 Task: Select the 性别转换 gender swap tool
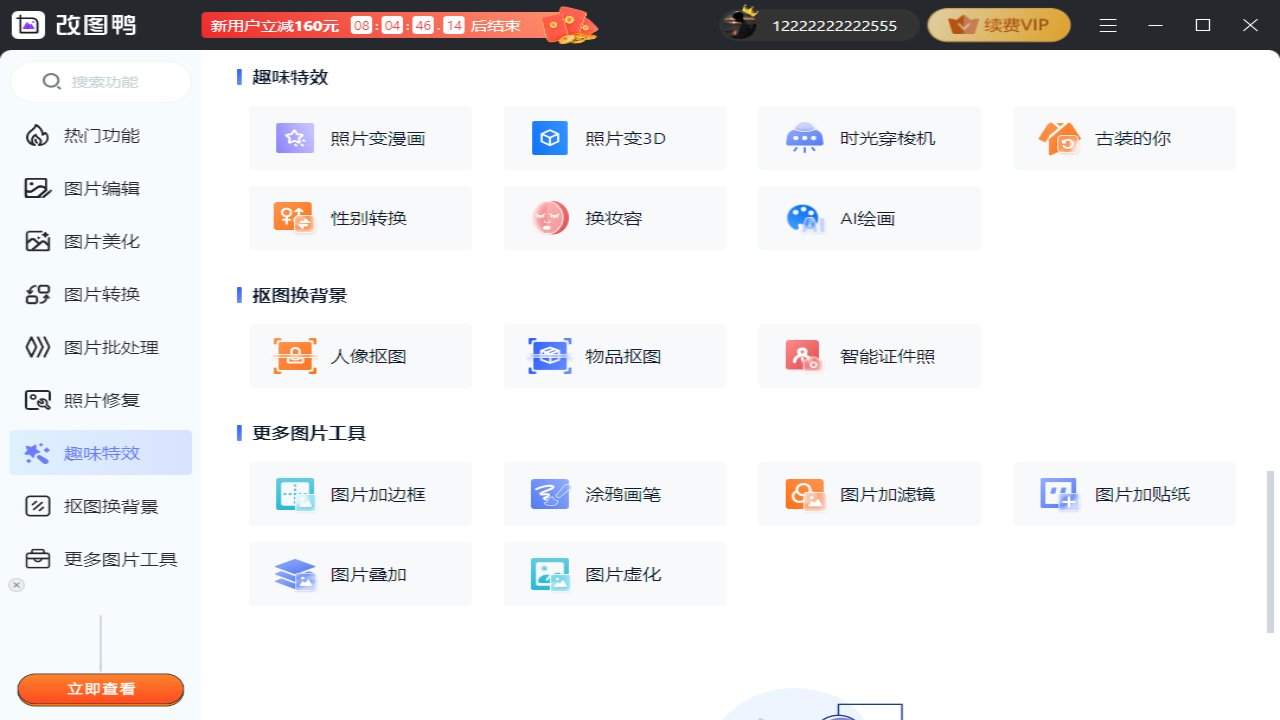click(360, 217)
